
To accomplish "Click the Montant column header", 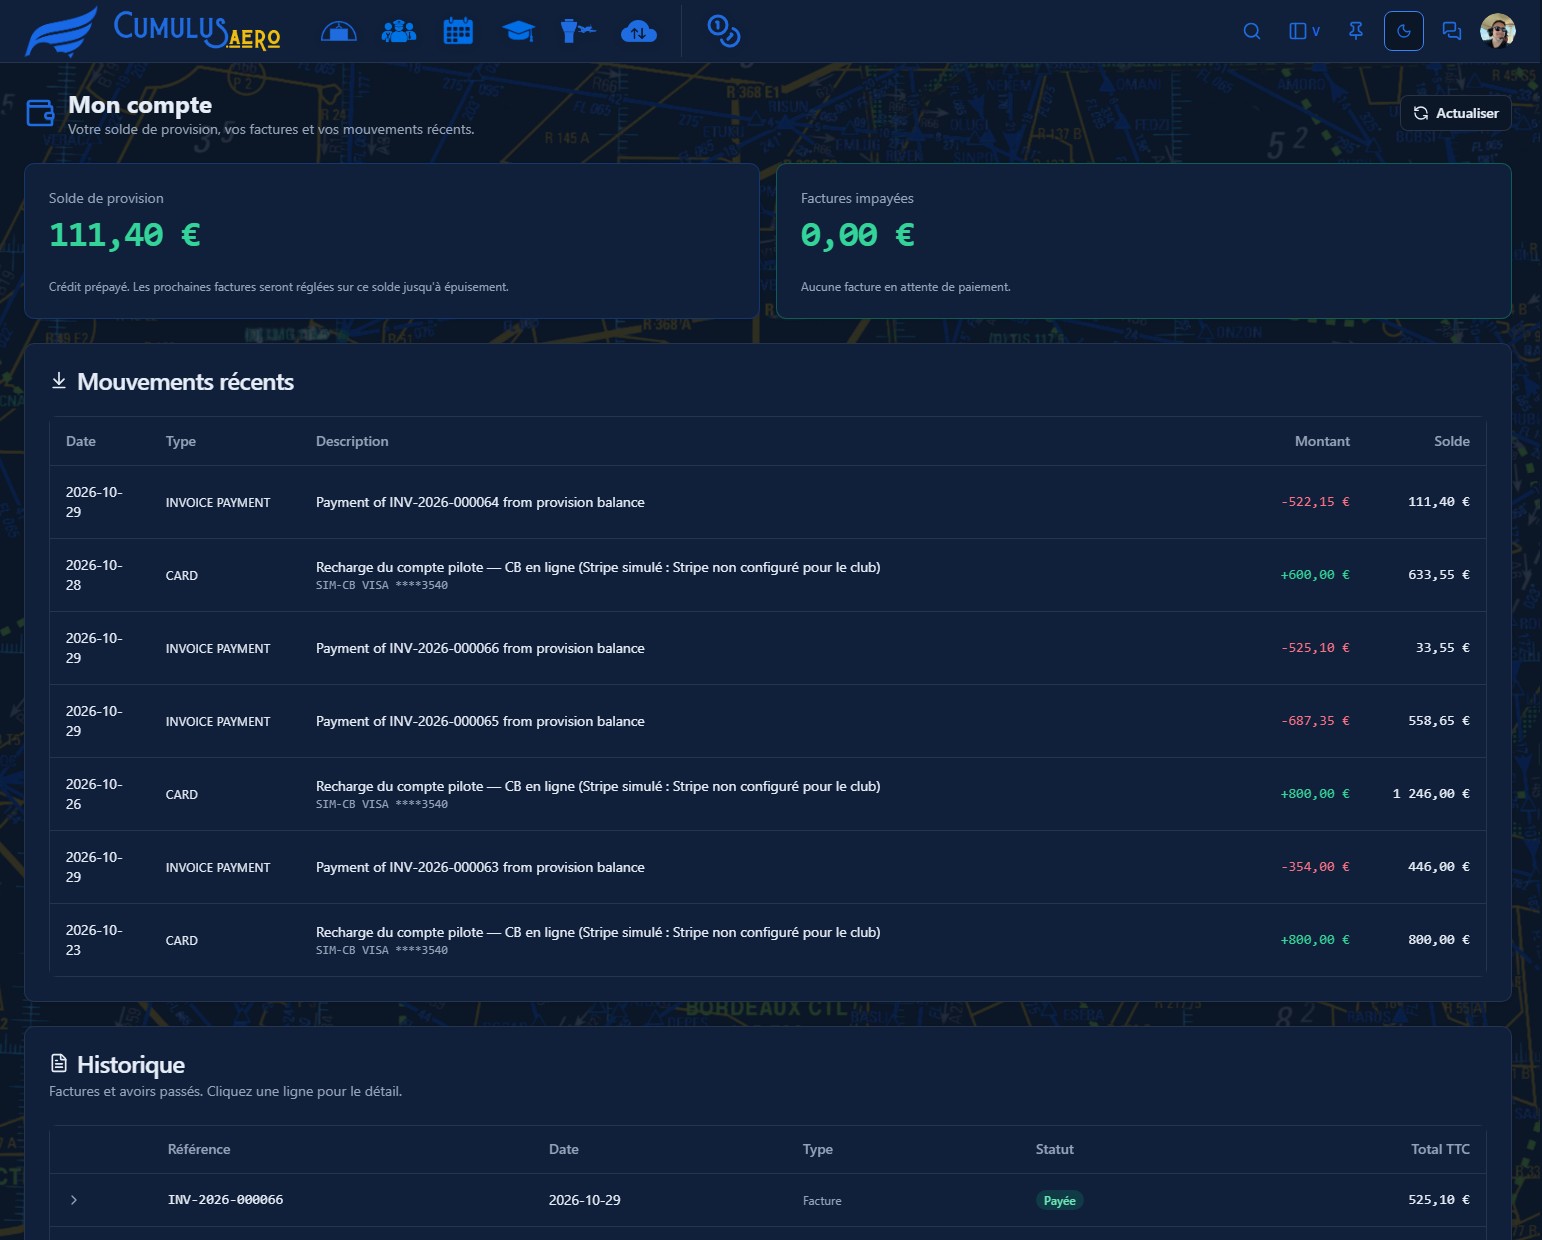I will 1322,441.
